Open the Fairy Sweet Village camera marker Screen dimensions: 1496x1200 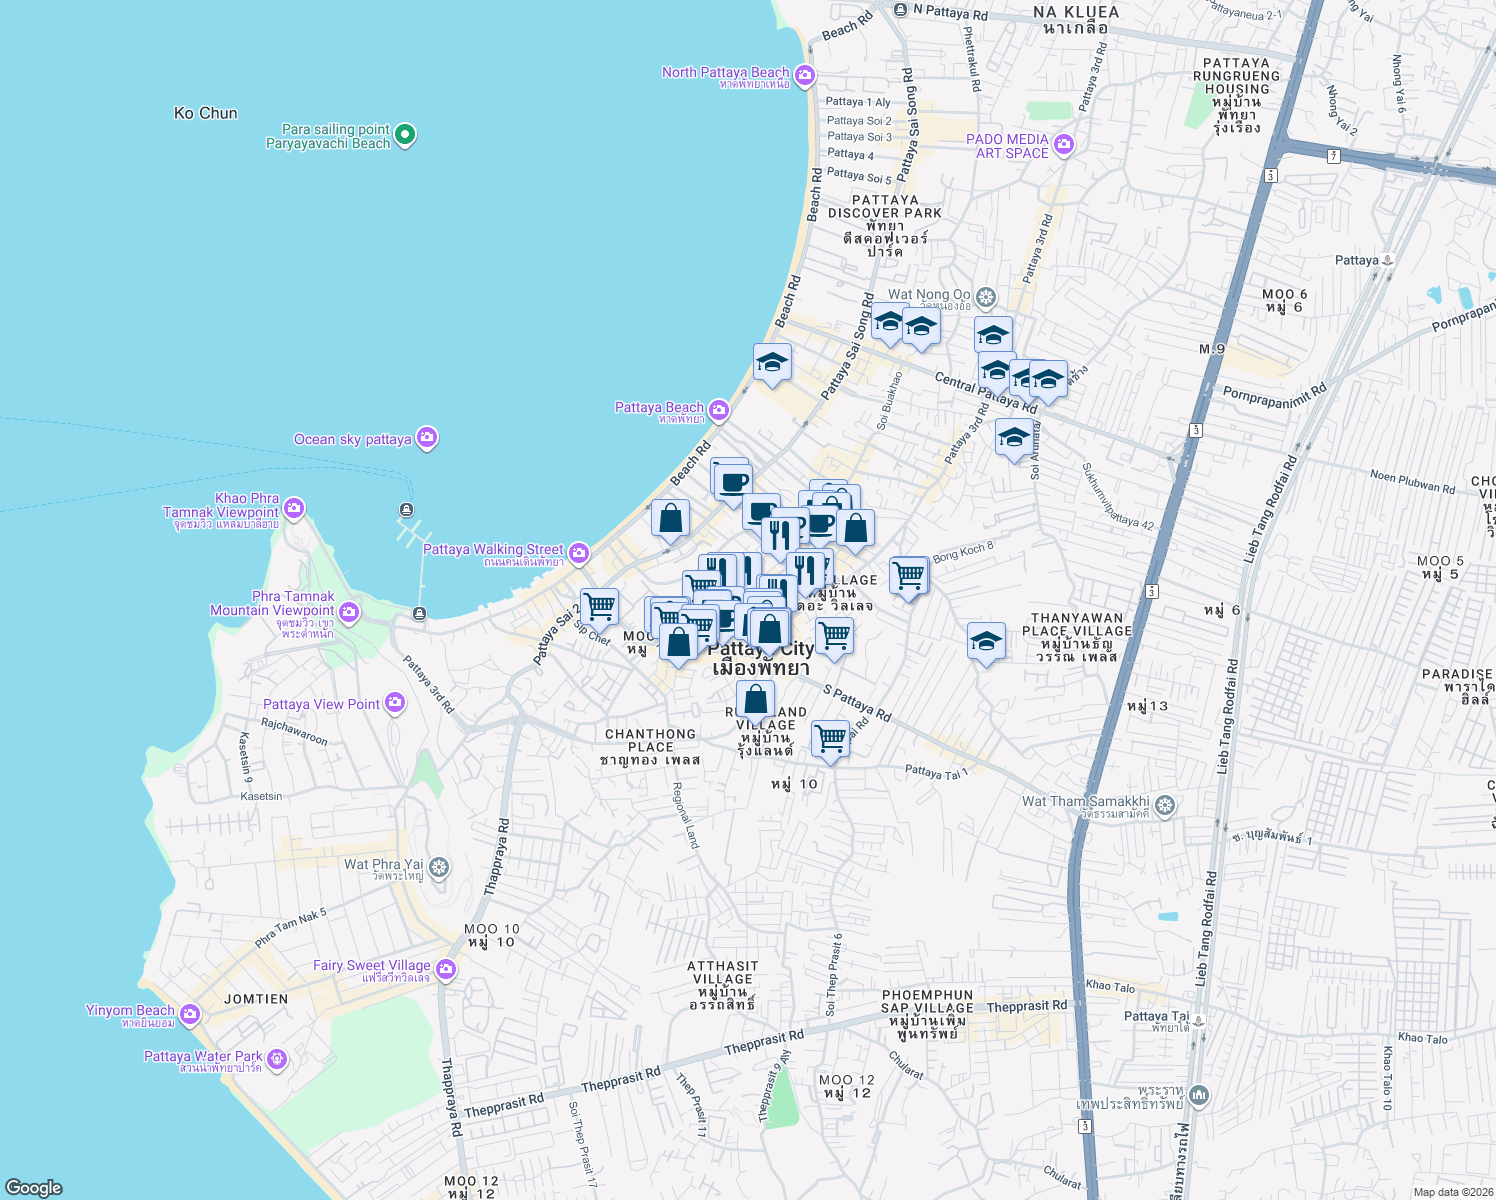coord(446,968)
